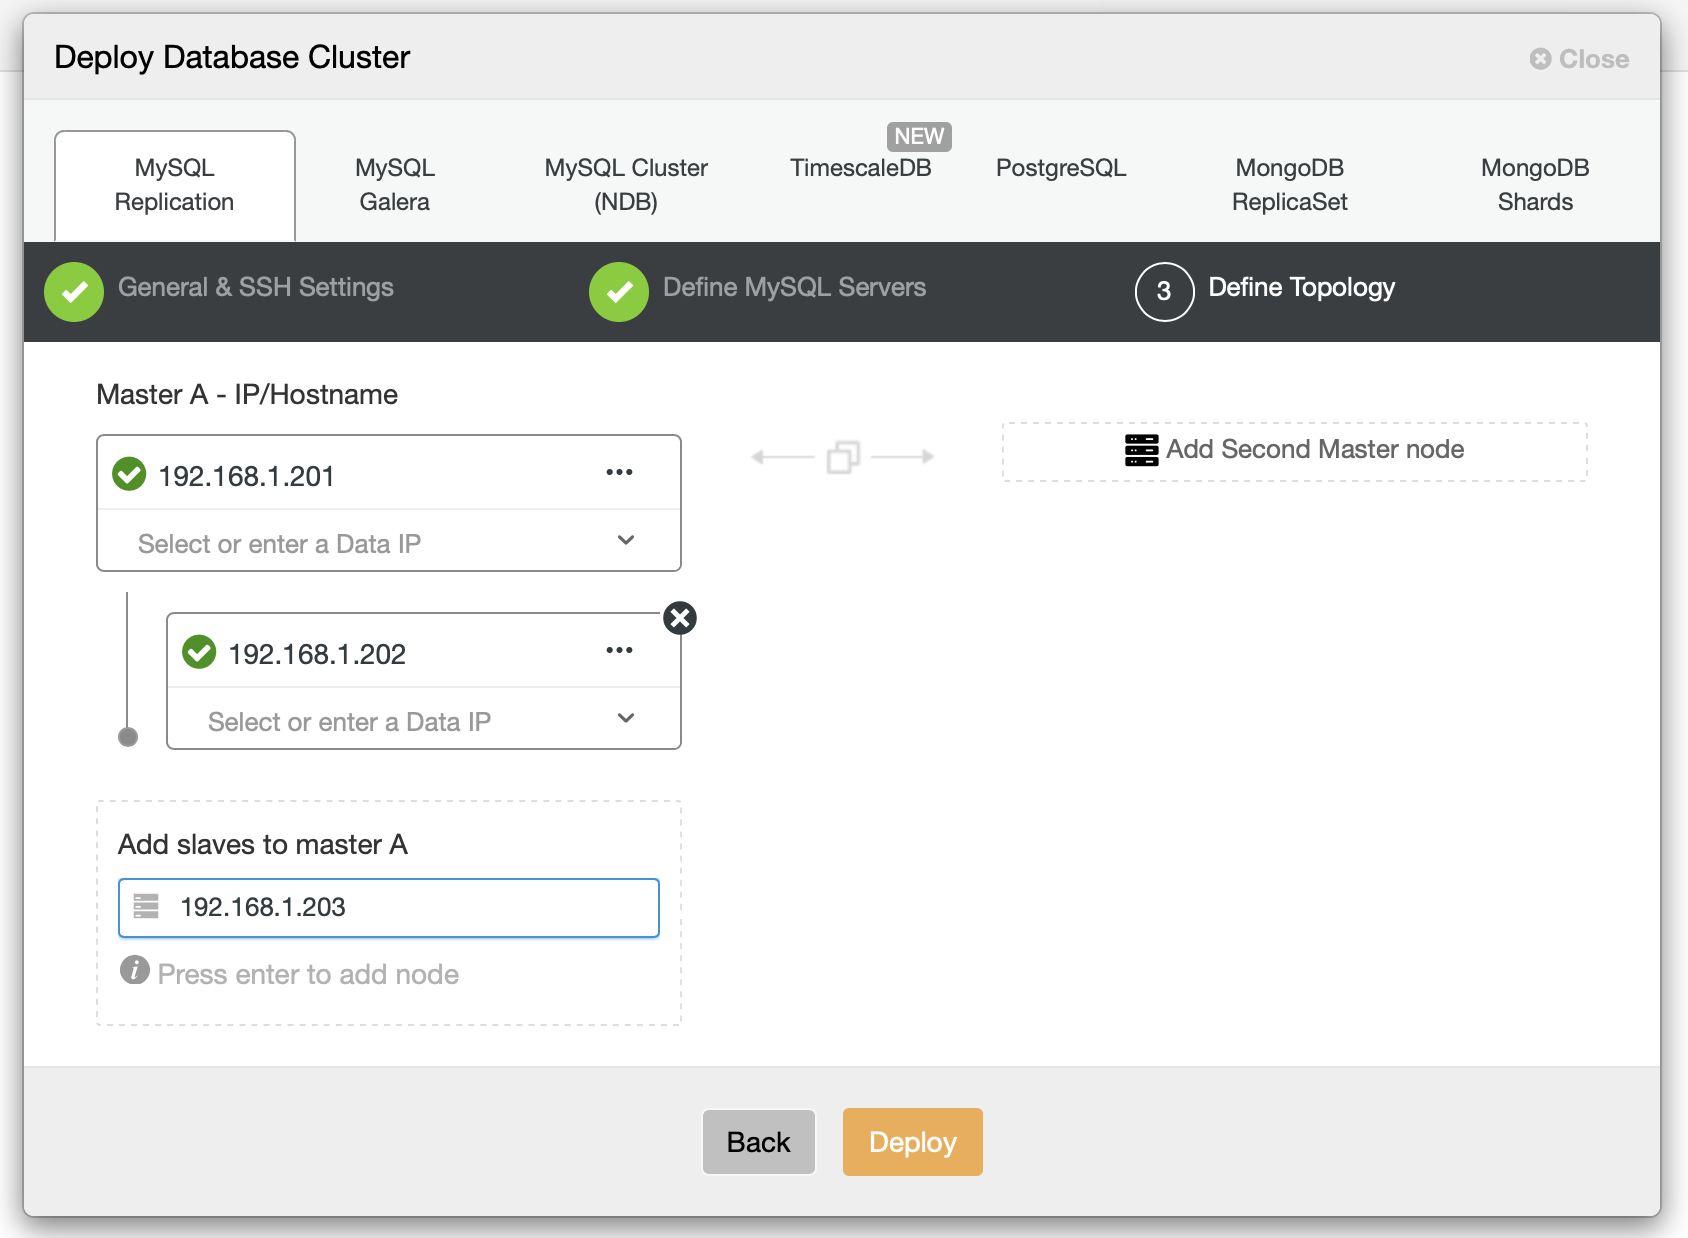
Task: Expand Data IP dropdown for 192.168.1.202
Action: [626, 718]
